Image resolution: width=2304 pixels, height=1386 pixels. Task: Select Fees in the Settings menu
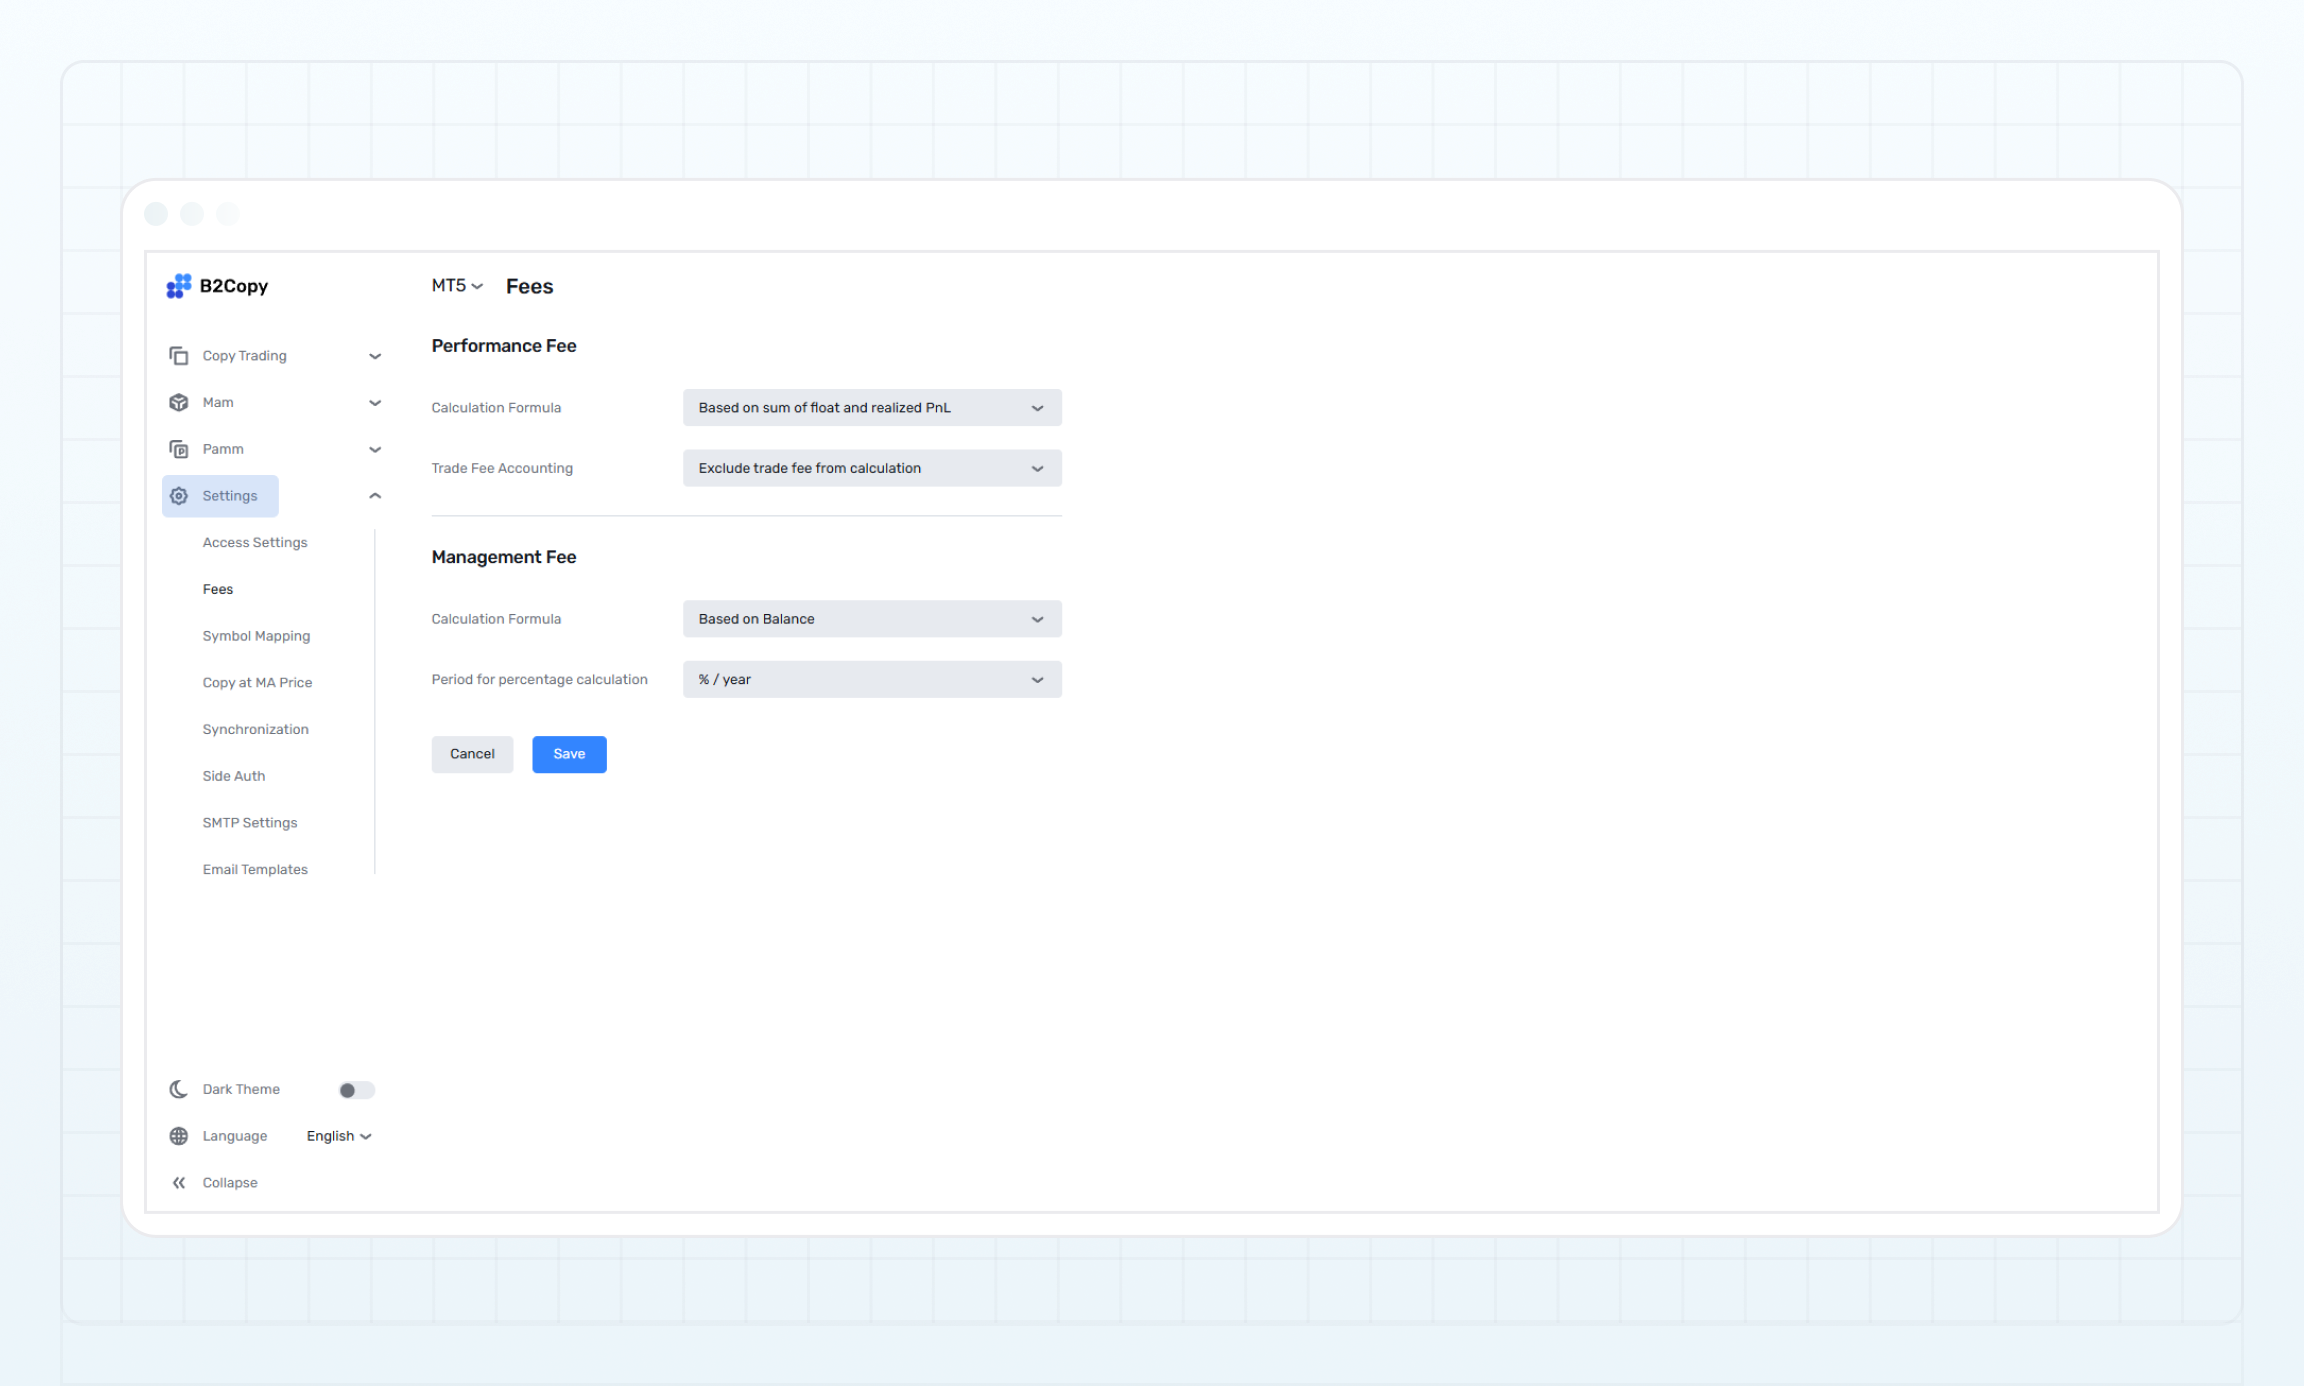coord(217,589)
